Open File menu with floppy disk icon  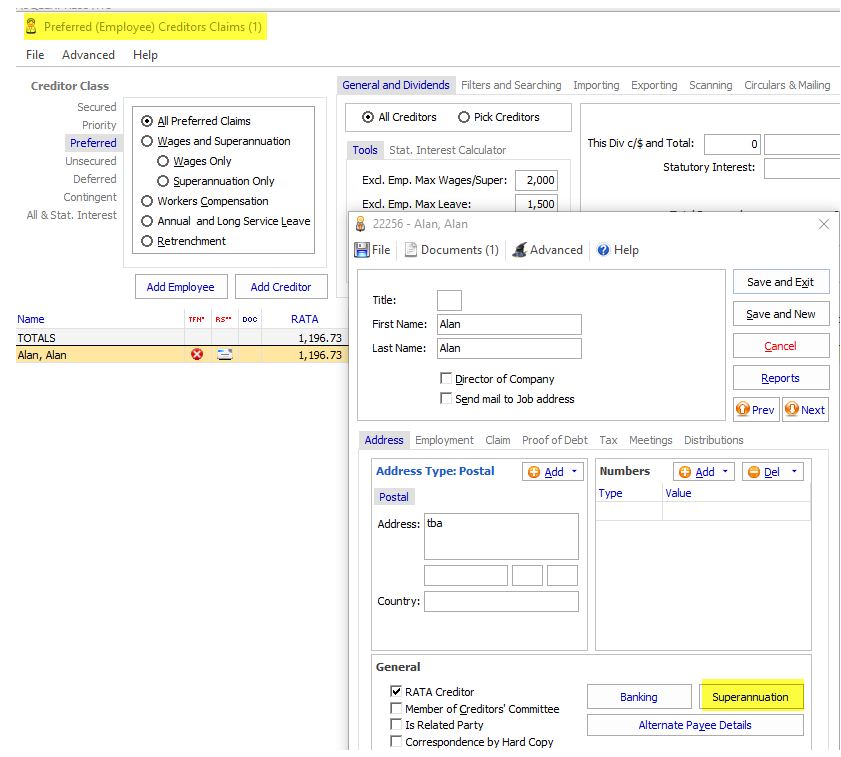tap(372, 250)
